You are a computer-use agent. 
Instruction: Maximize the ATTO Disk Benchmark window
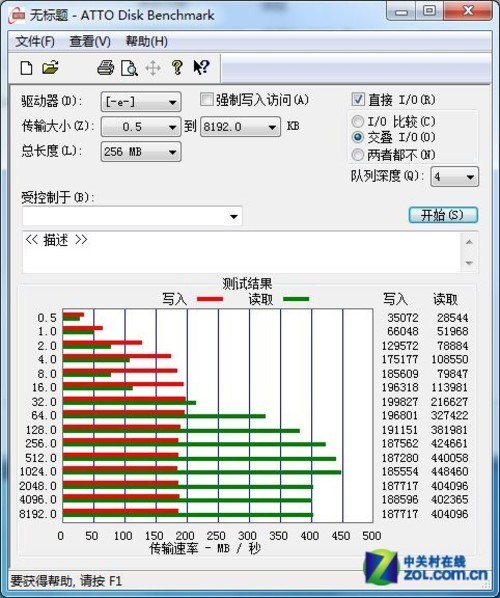pyautogui.click(x=429, y=11)
